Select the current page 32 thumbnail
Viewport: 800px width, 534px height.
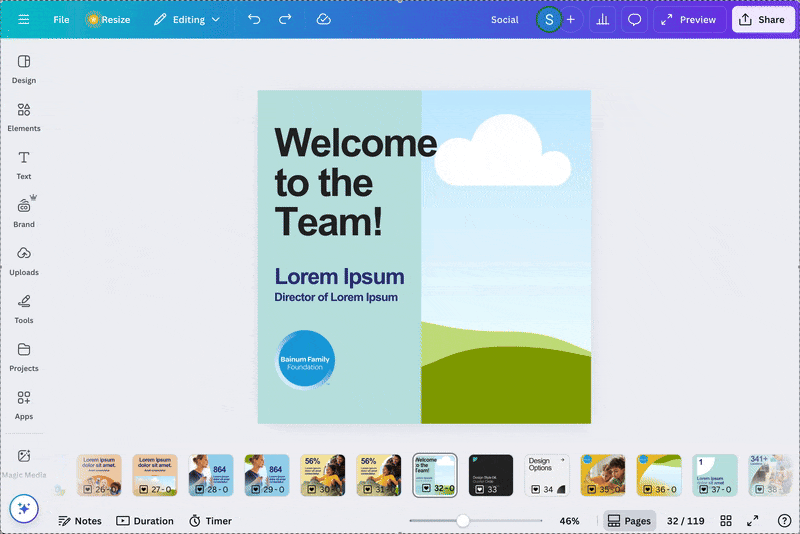tap(435, 475)
